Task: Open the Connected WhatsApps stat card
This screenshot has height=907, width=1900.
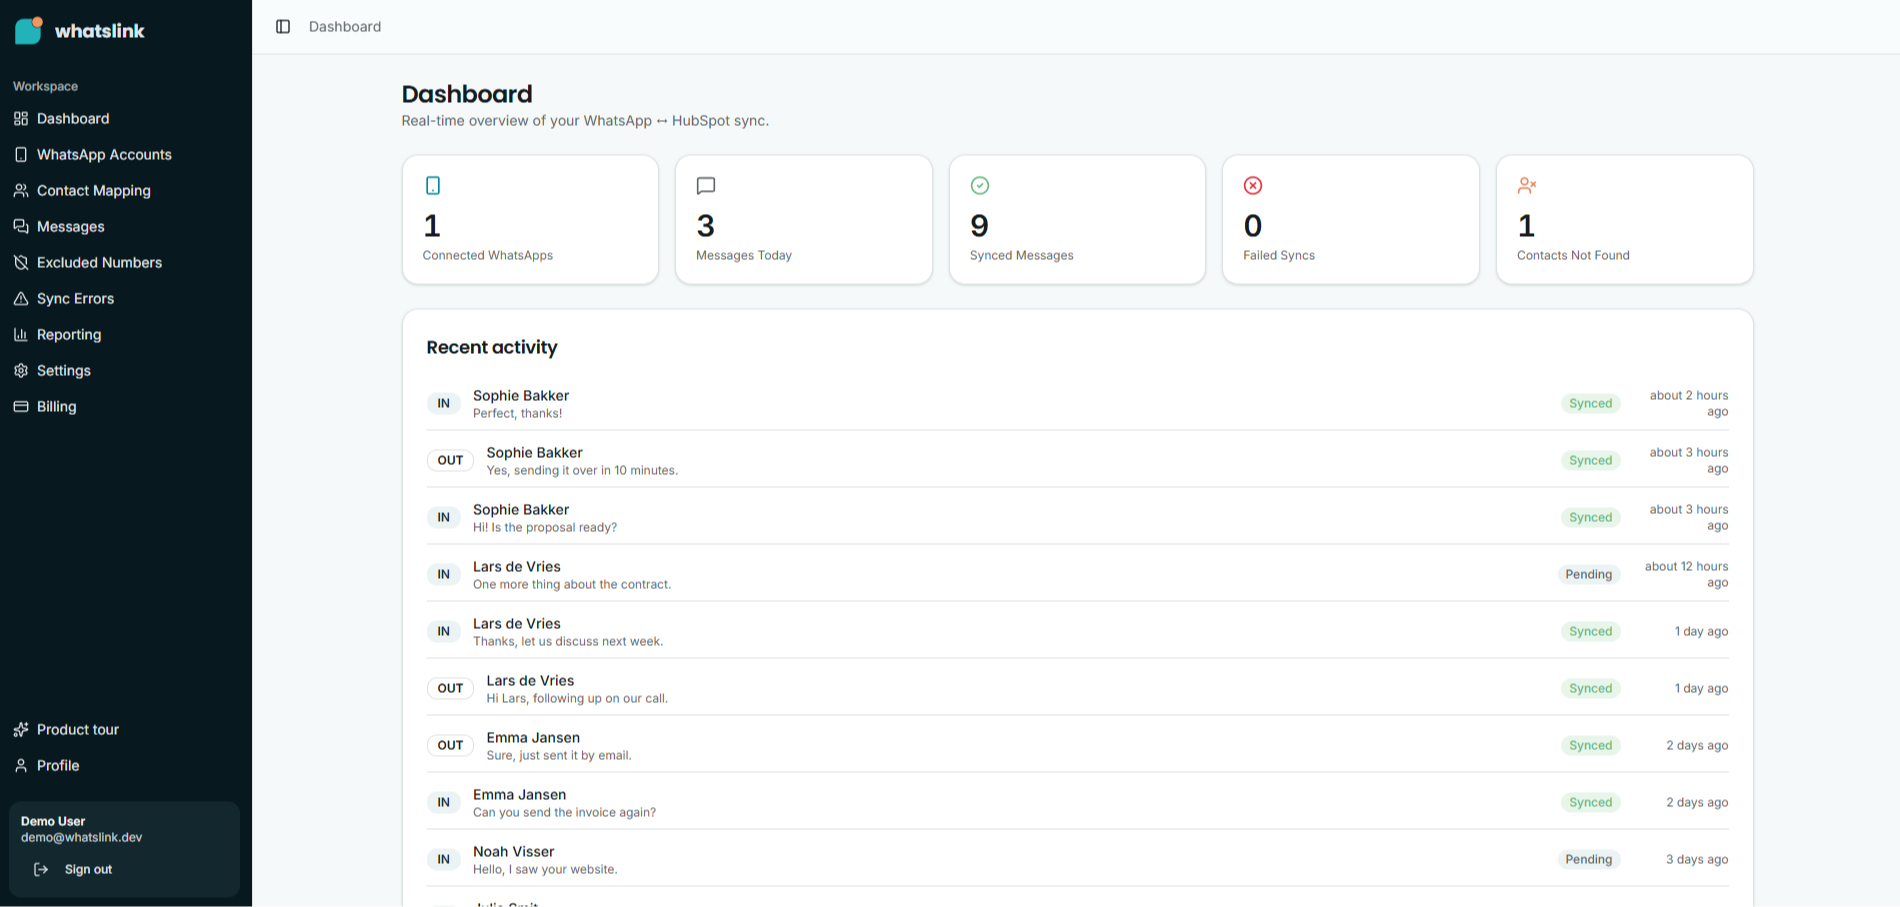Action: pos(530,219)
